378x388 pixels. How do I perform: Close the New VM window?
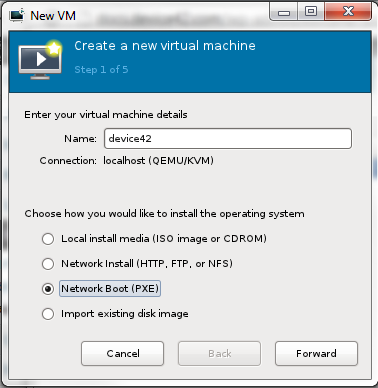pyautogui.click(x=348, y=12)
